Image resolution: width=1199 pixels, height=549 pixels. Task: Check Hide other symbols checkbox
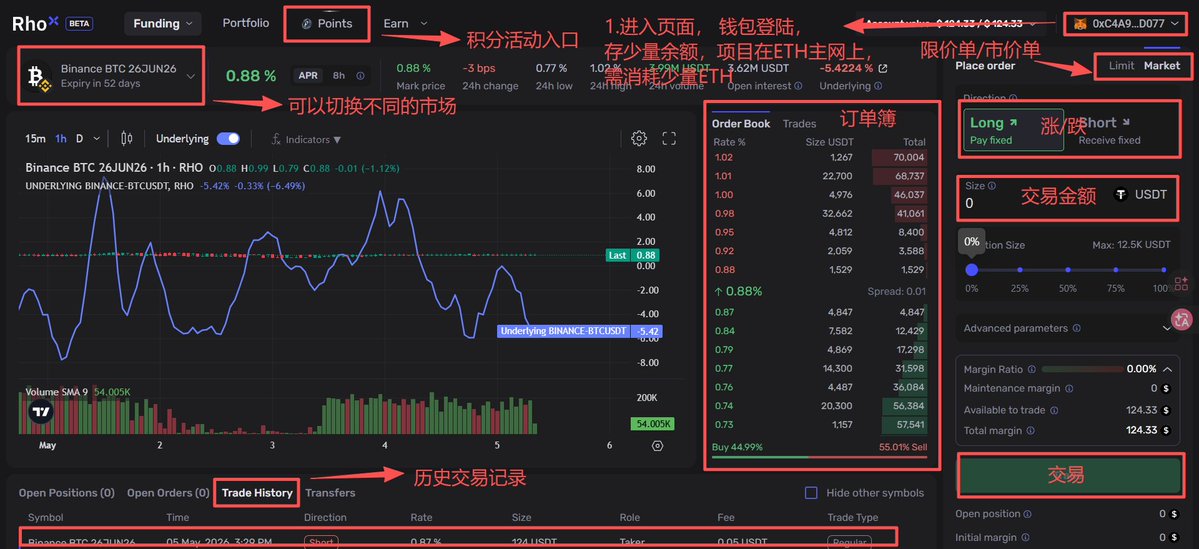pos(811,493)
